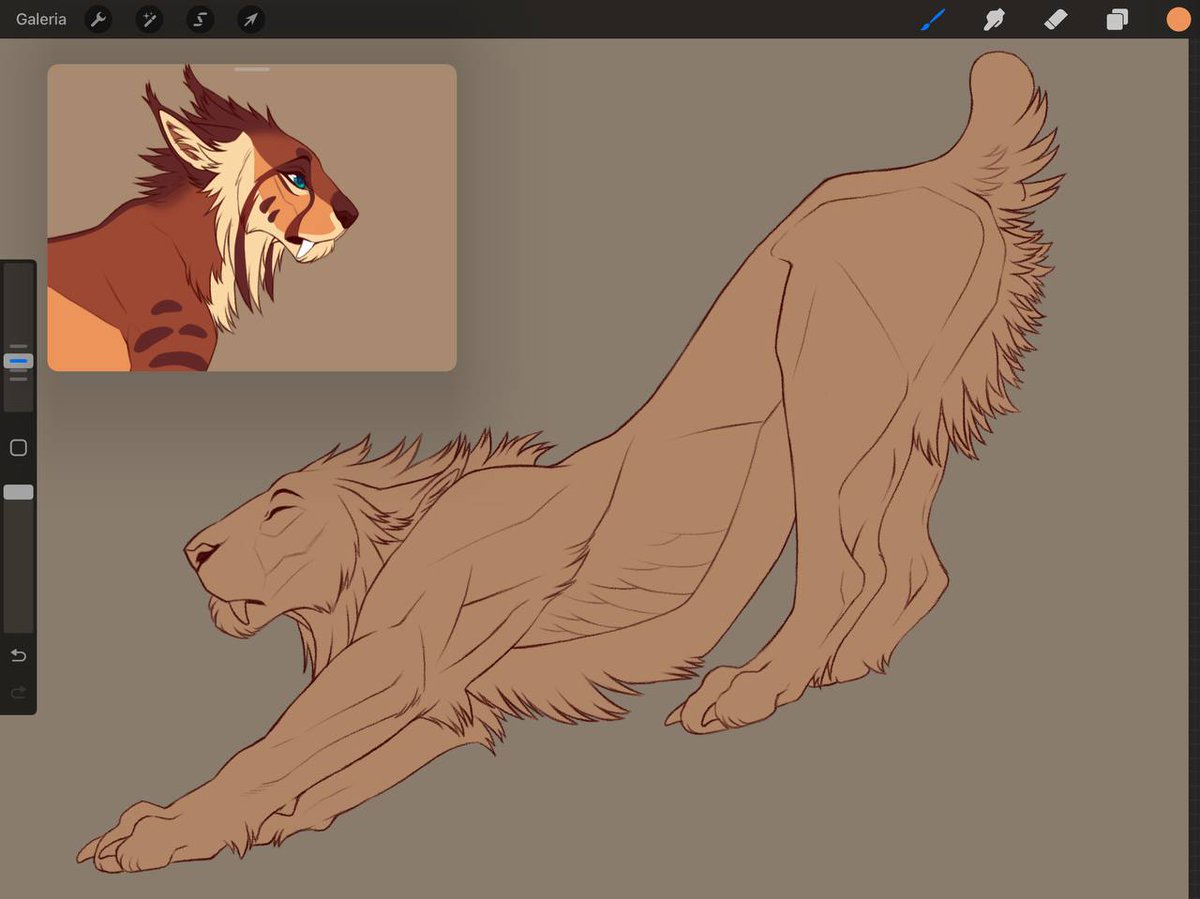Tap the square modifier button in sidebar
Screen dimensions: 1200x899
pyautogui.click(x=18, y=448)
